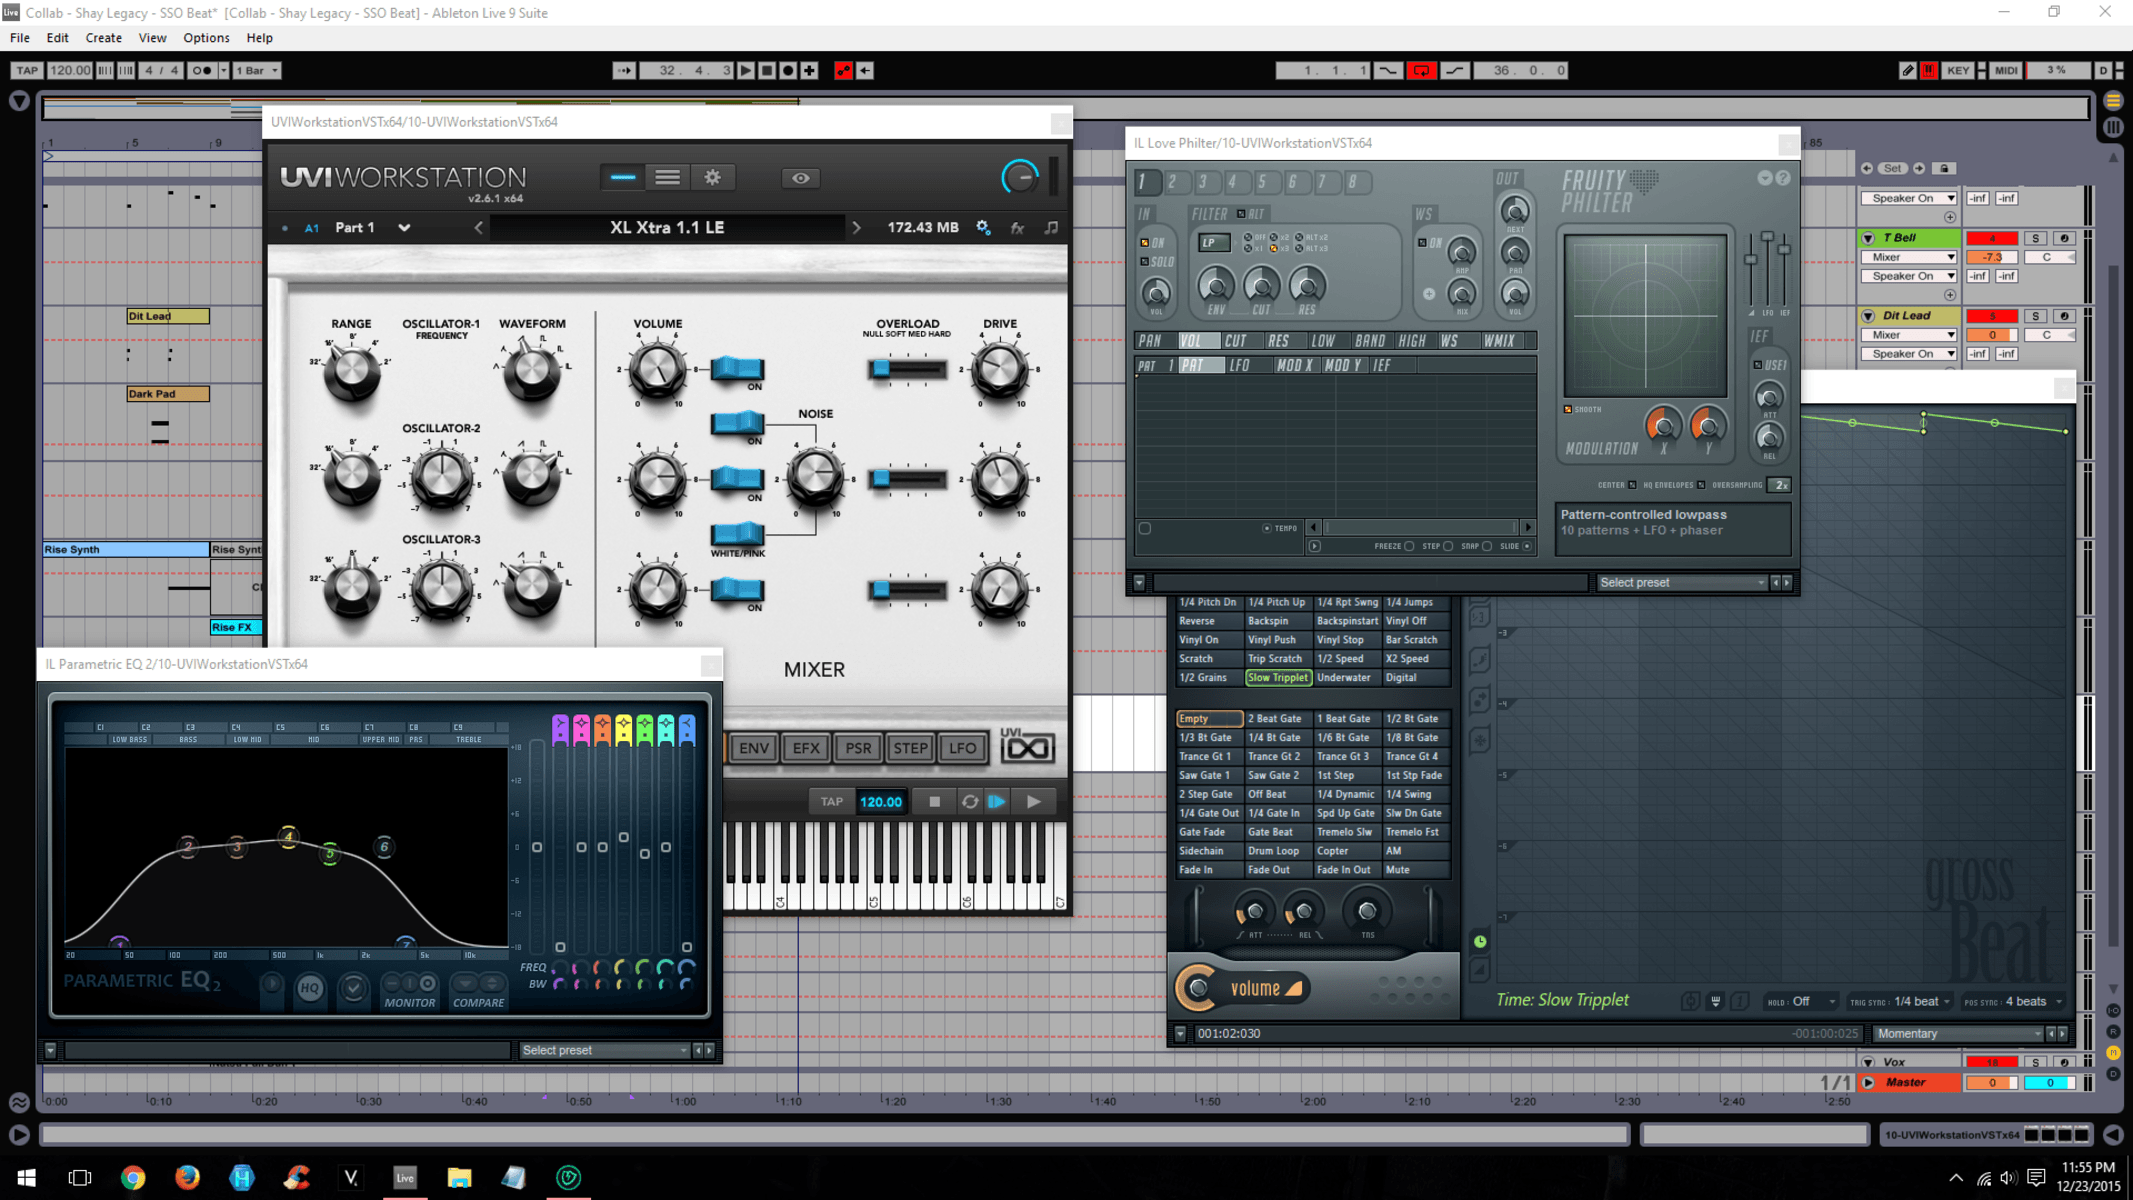2133x1200 pixels.
Task: Click Parametric EQ 2 band 4 node
Action: 288,836
